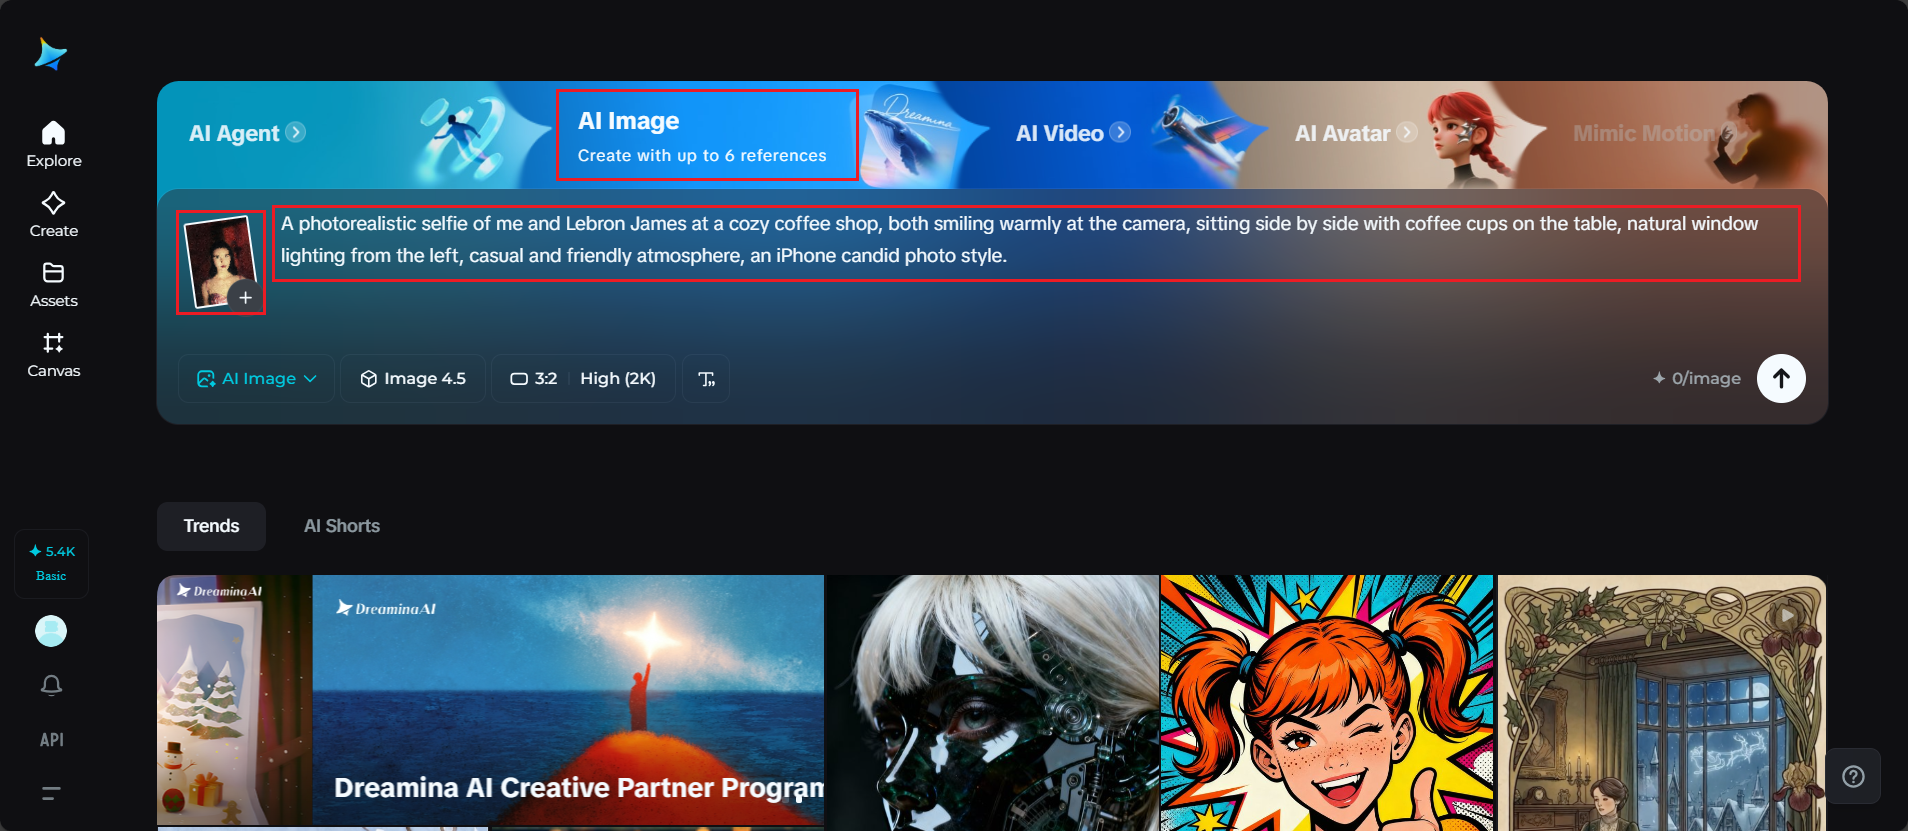
Task: Open the notifications bell
Action: point(52,685)
